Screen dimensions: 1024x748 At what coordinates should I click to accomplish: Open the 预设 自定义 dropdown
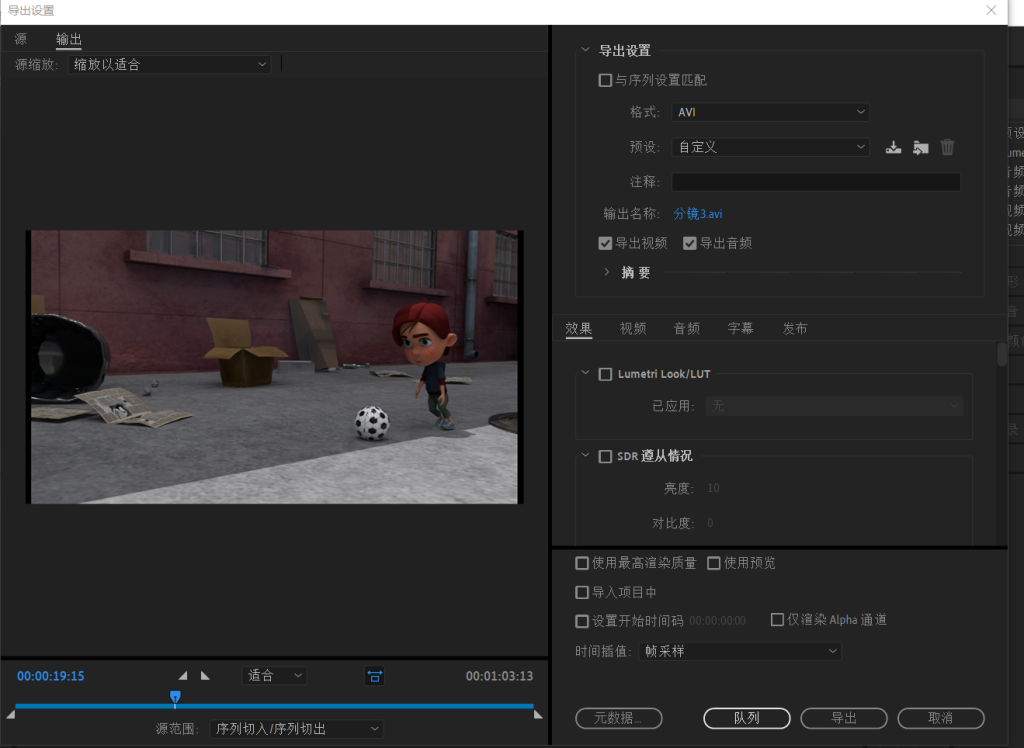[x=771, y=147]
